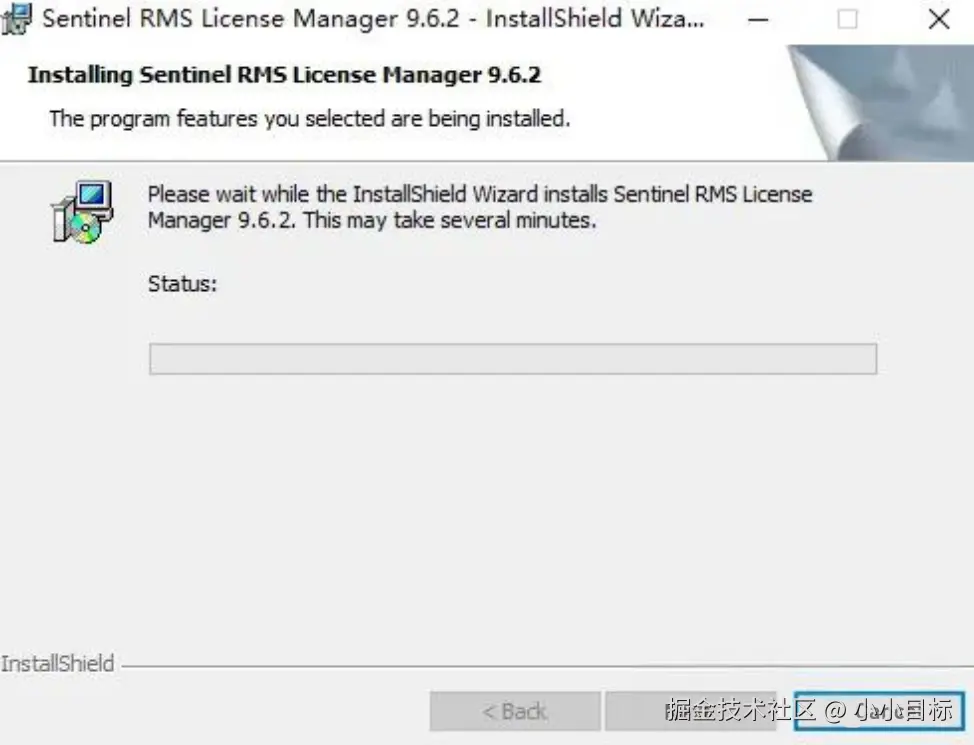
Task: Click the 'Please wait while' message line
Action: coord(480,194)
